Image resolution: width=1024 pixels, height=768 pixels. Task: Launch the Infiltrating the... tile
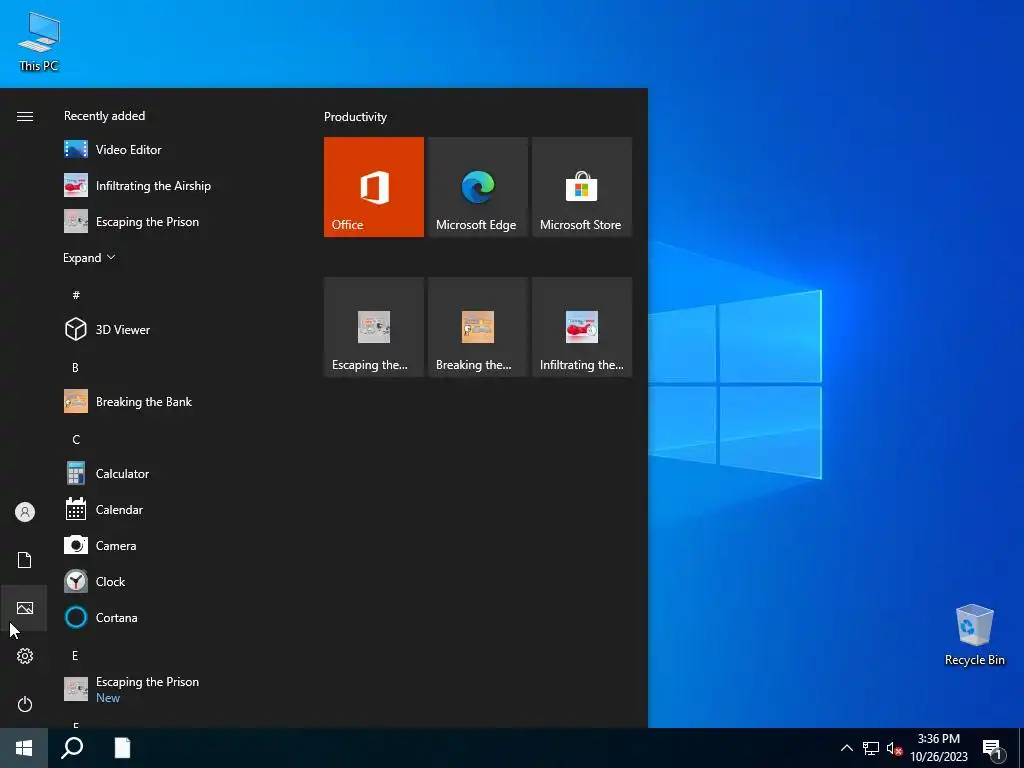[x=582, y=327]
